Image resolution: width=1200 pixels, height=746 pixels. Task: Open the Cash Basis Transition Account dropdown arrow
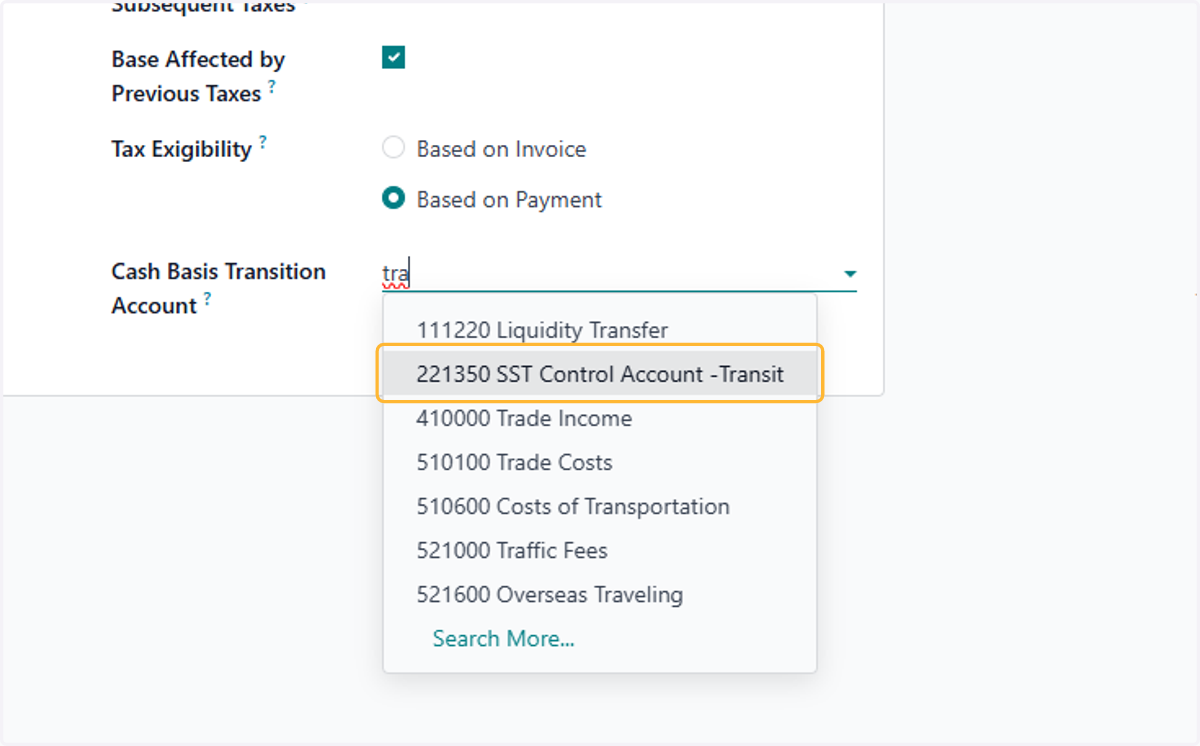coord(849,274)
